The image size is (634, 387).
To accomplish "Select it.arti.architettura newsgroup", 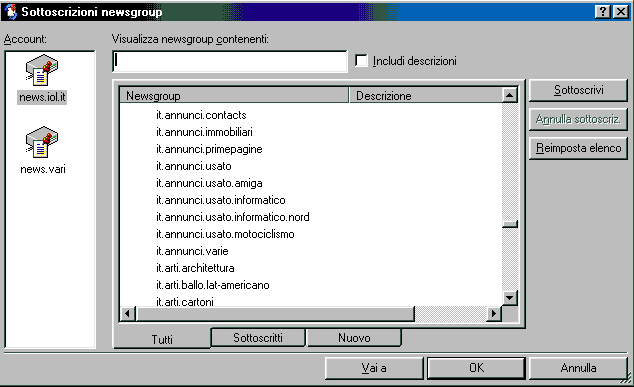I will click(195, 268).
